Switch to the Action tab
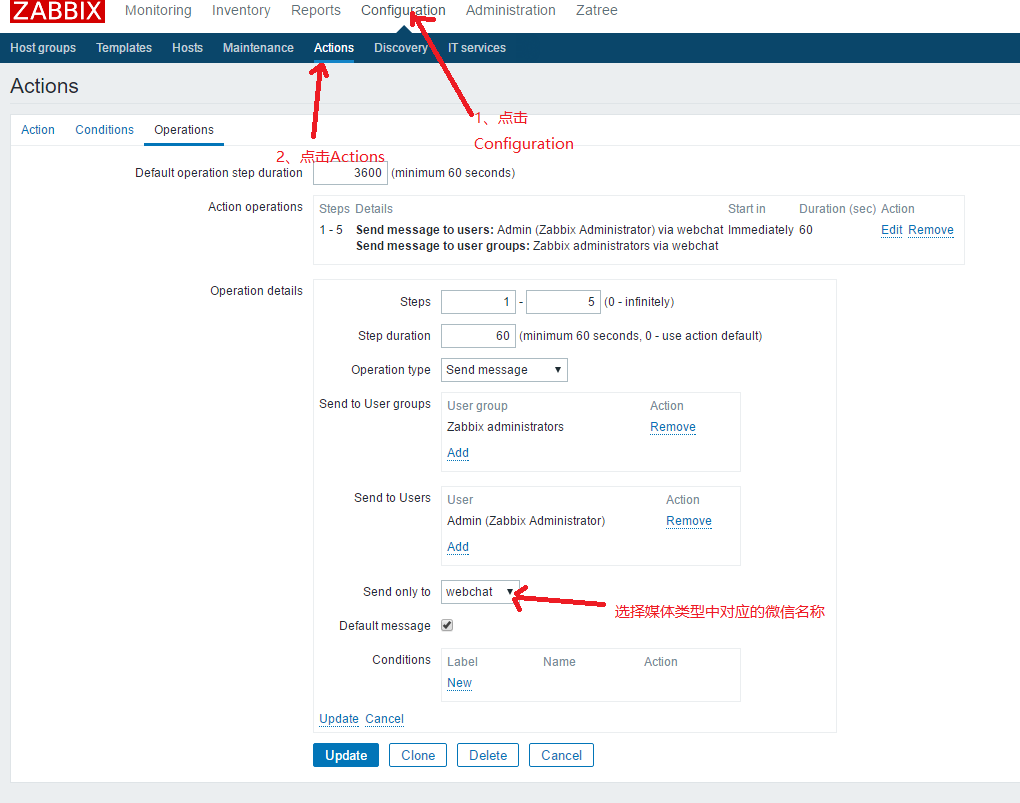This screenshot has height=803, width=1020. coord(38,129)
